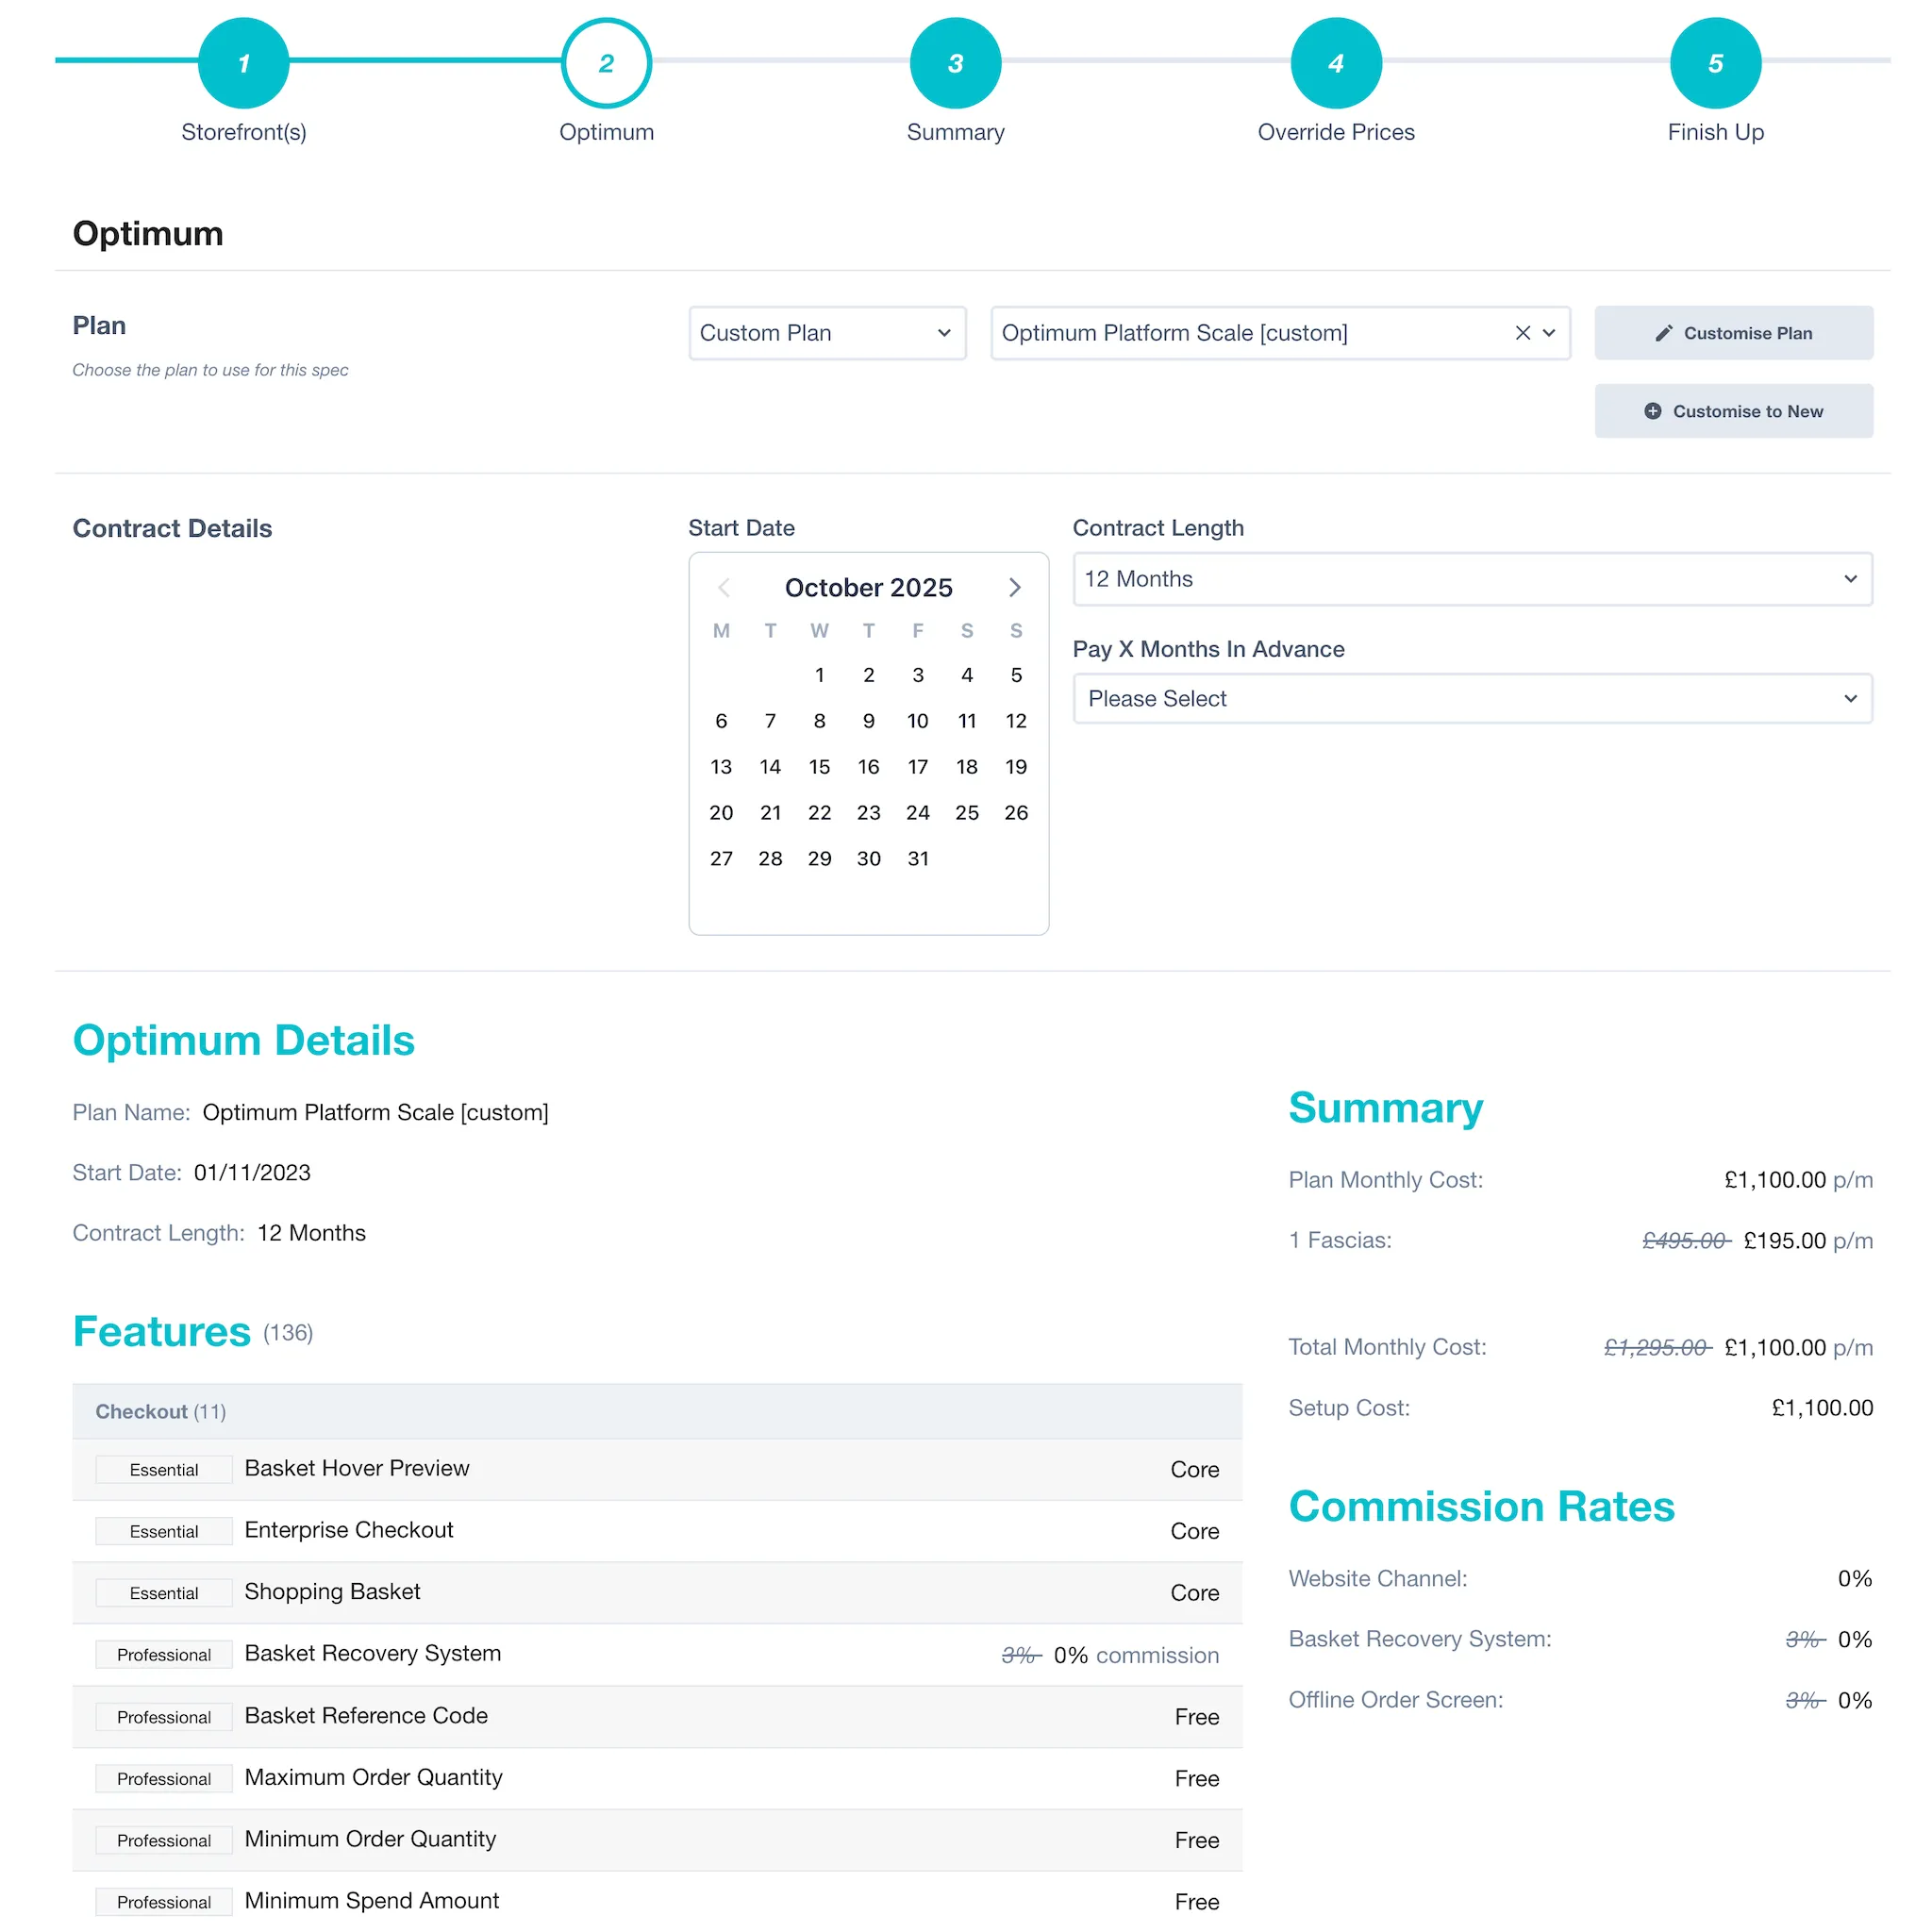1932x1932 pixels.
Task: Open the Pay X Months In Advance selector
Action: (1472, 698)
